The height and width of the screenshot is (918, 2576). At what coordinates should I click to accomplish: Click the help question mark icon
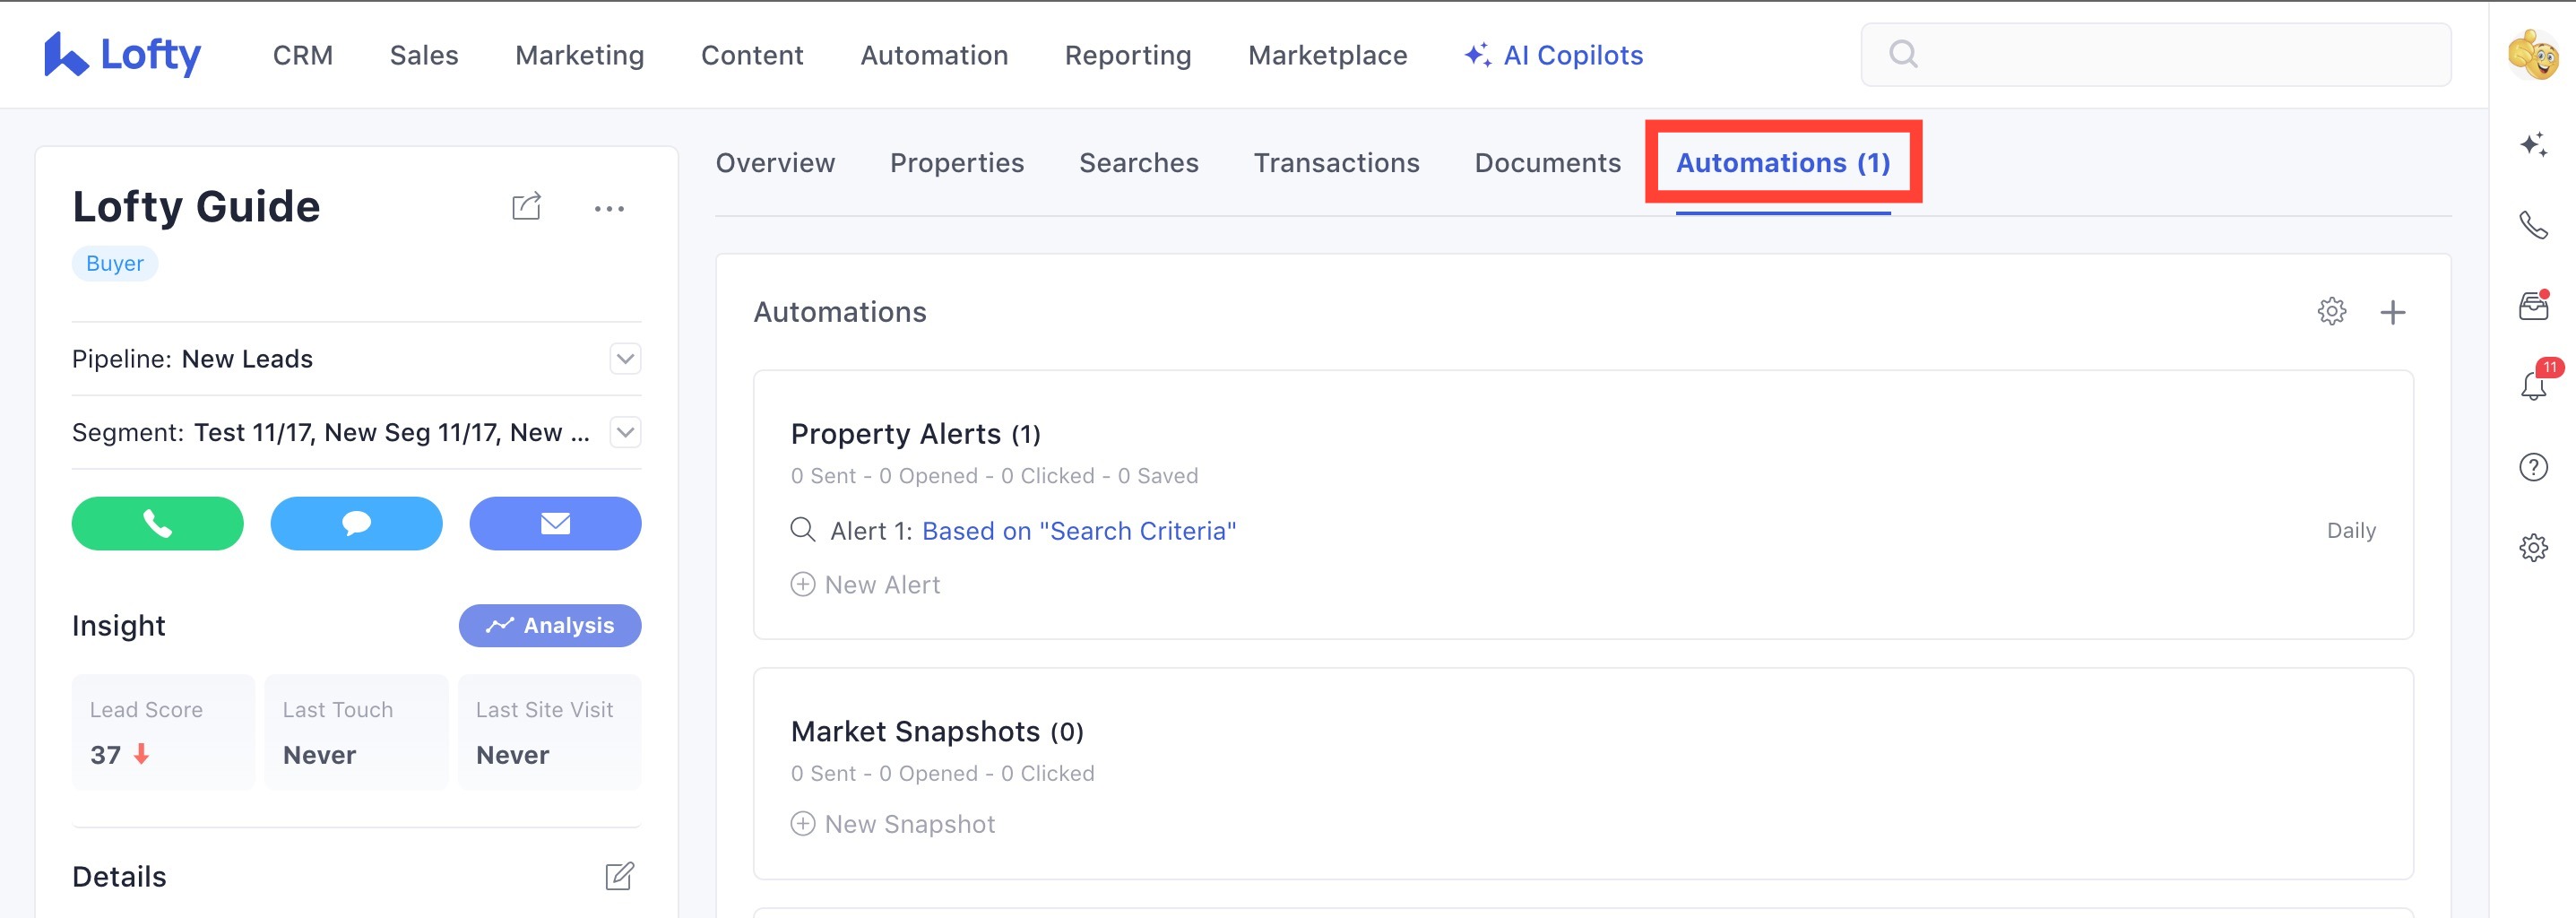click(2533, 467)
